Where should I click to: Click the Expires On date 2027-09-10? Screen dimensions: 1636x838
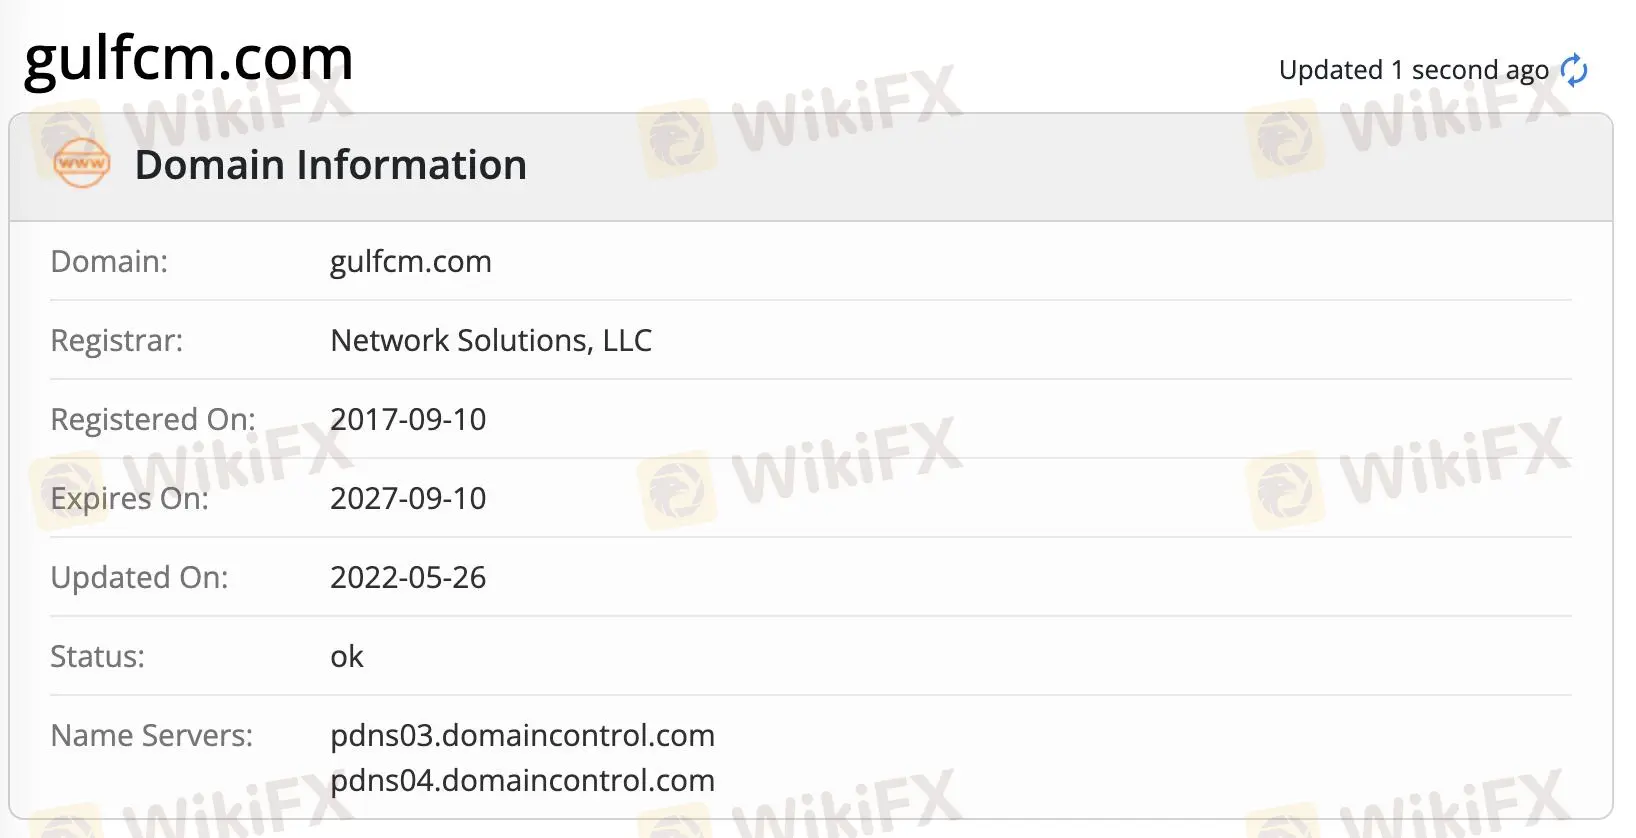click(408, 498)
